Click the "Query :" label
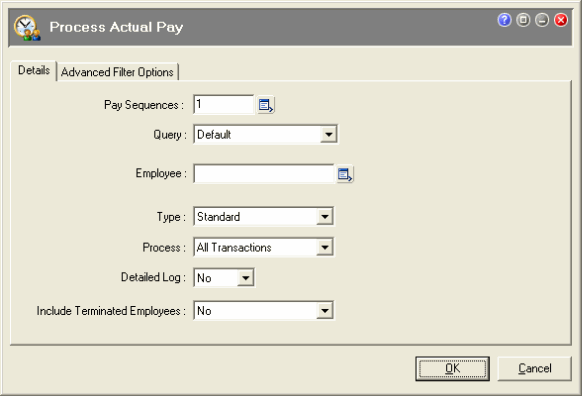The width and height of the screenshot is (582, 396). click(170, 135)
